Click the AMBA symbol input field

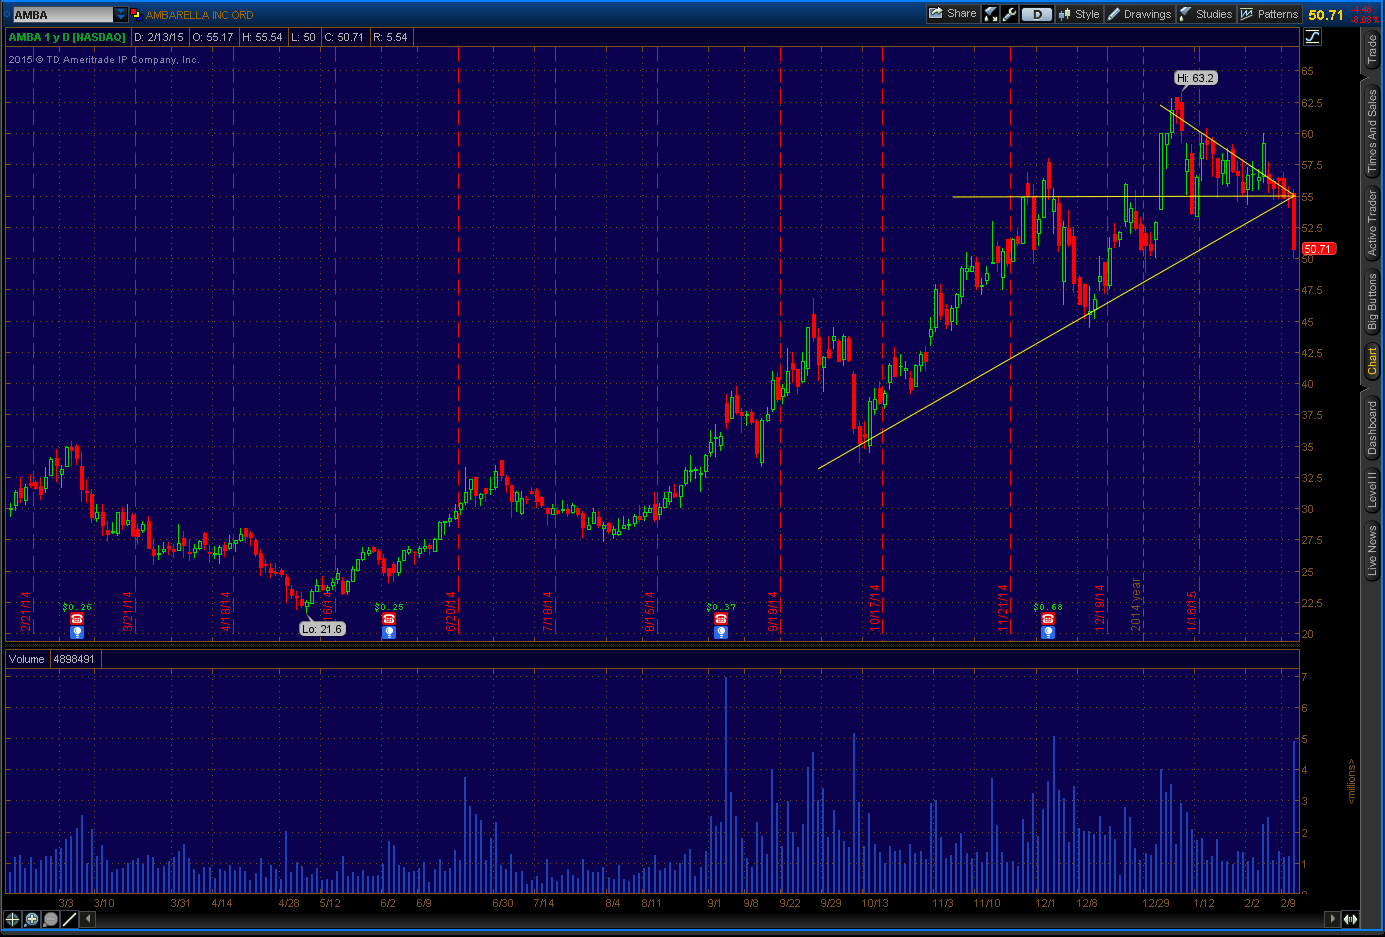[x=62, y=15]
